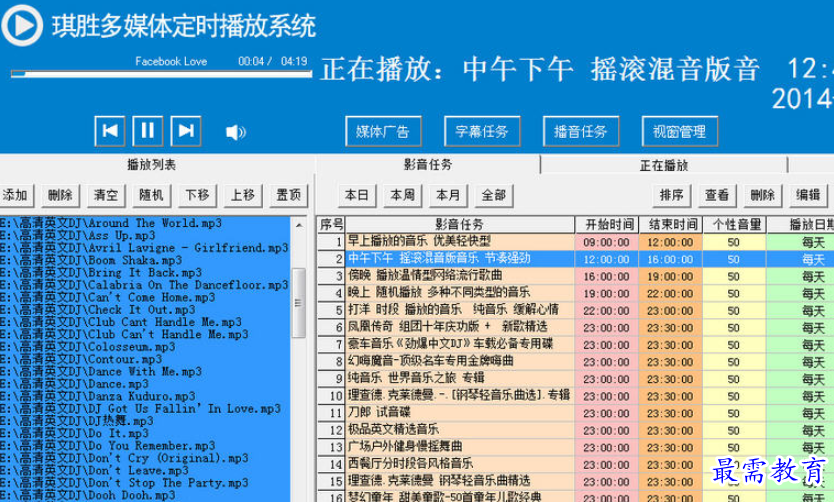The height and width of the screenshot is (502, 834).
Task: Select task row 极品英文精选音乐
Action: (x=460, y=430)
